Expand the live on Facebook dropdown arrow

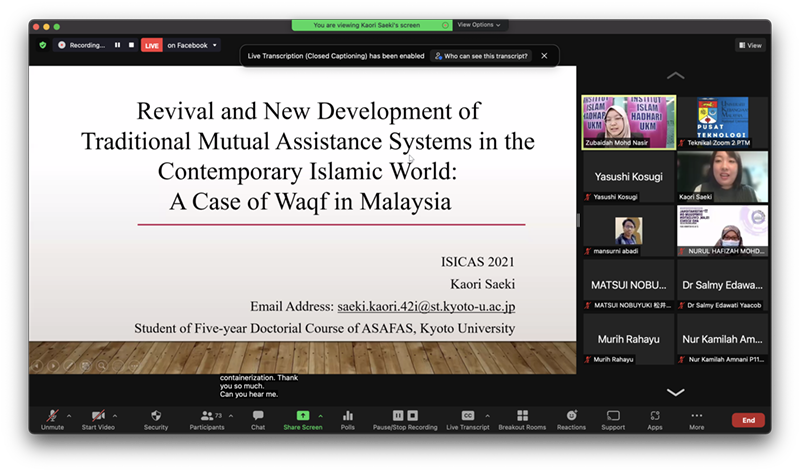click(x=215, y=45)
